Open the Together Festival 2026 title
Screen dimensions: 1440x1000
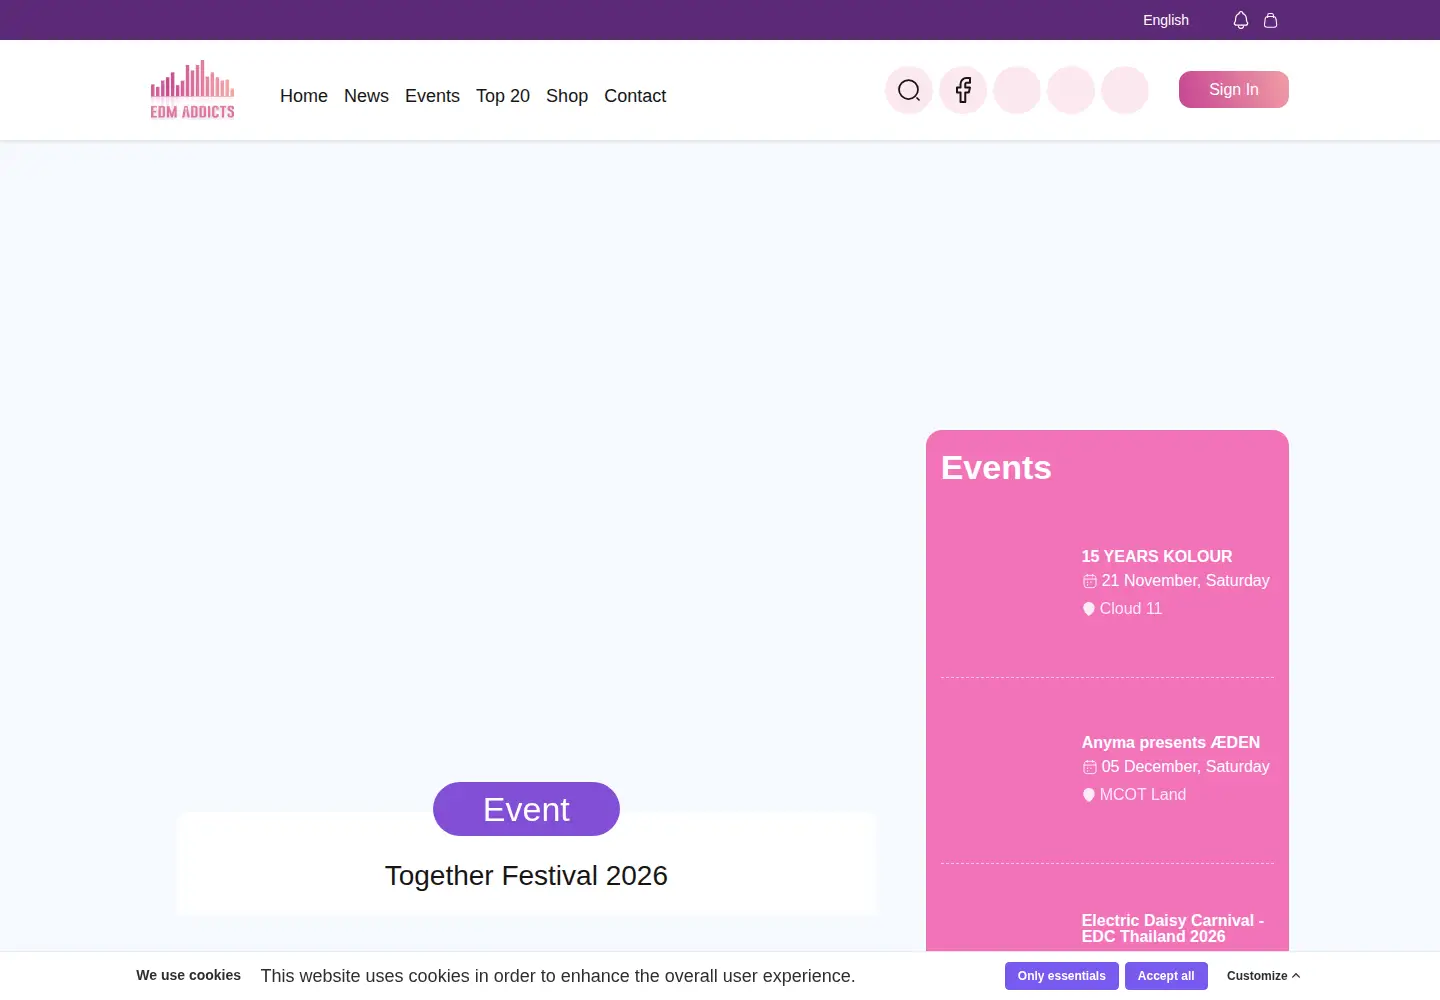click(x=526, y=876)
